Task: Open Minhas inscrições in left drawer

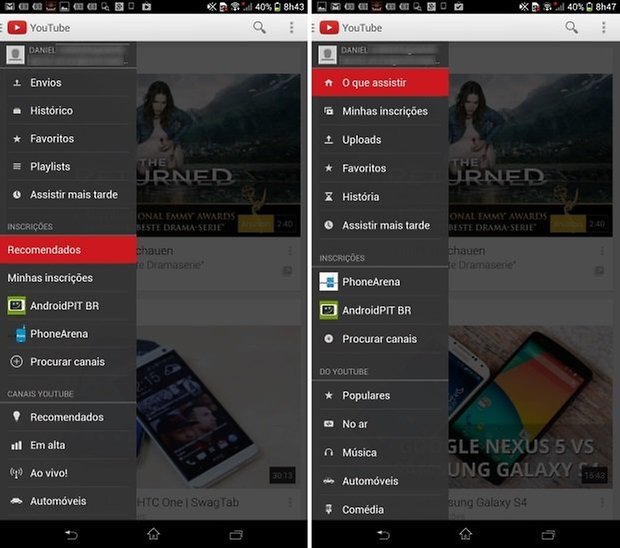Action: pyautogui.click(x=68, y=278)
